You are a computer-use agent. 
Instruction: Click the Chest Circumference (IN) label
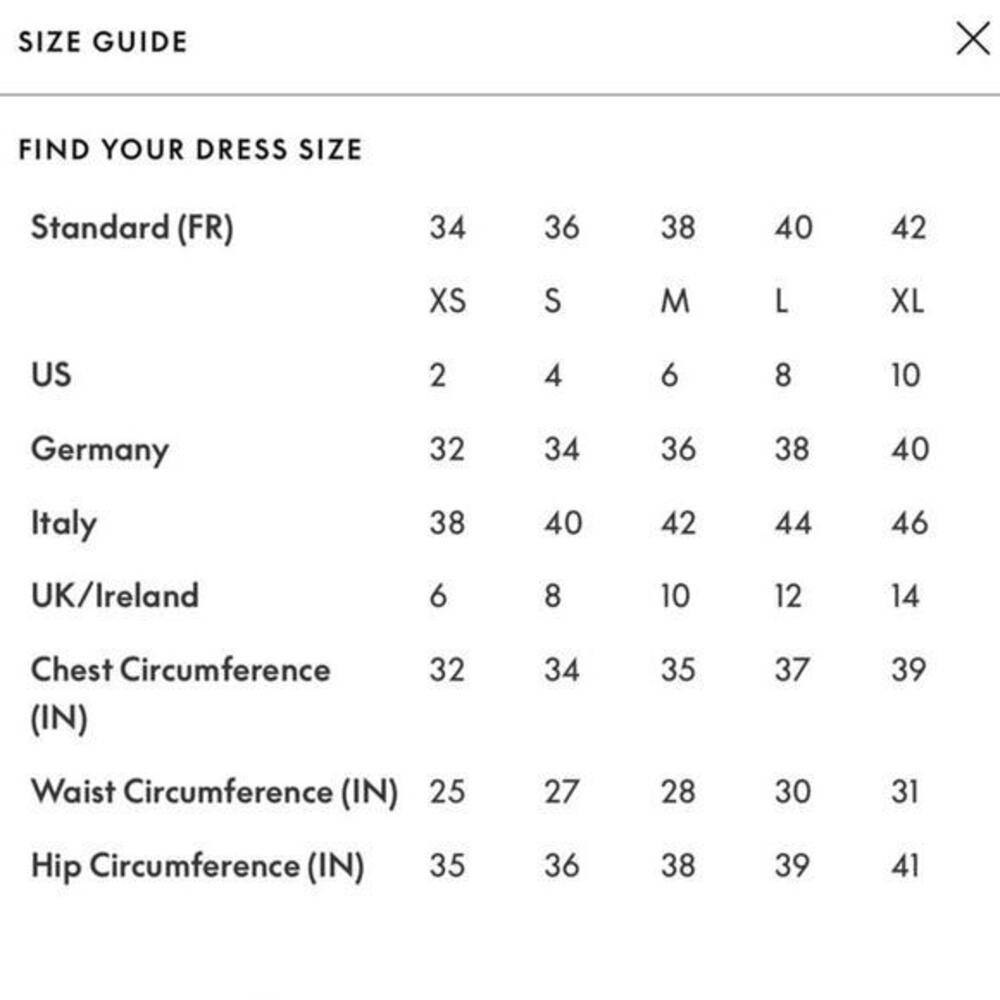click(180, 695)
